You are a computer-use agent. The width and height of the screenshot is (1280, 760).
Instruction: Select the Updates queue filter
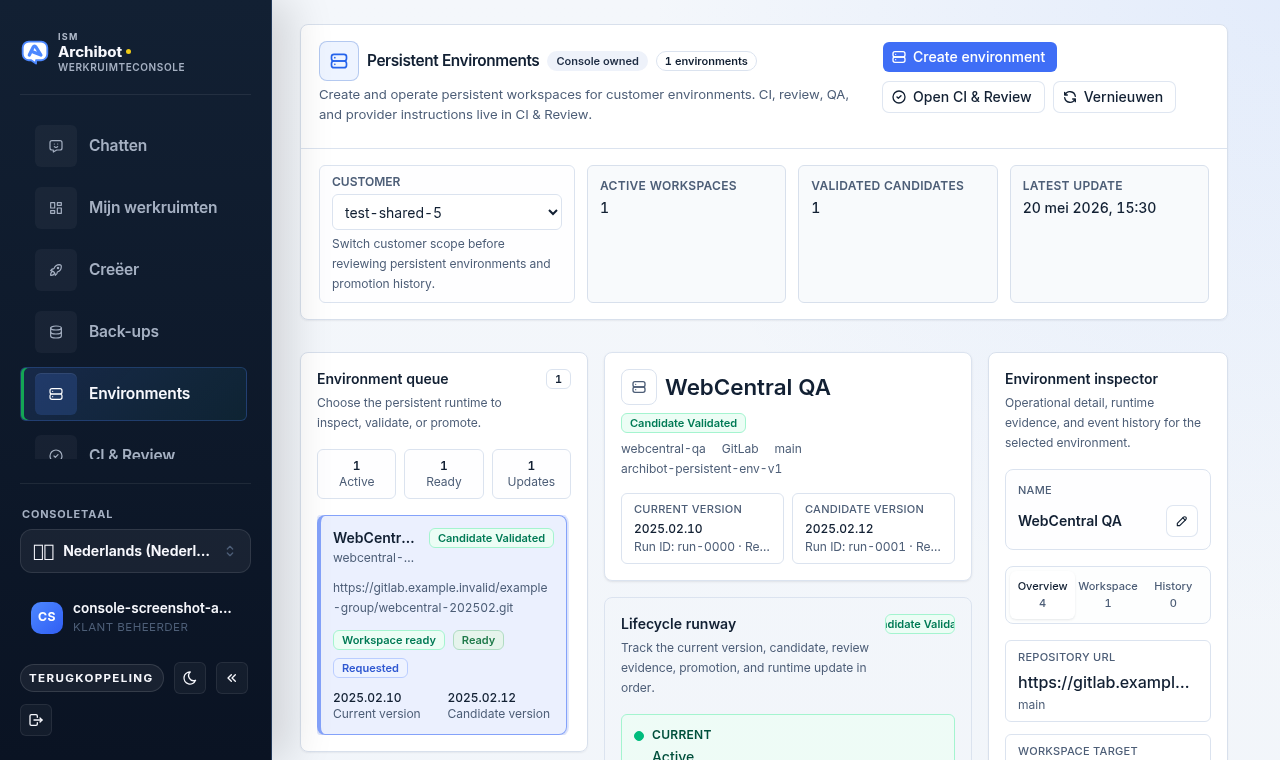pos(531,474)
